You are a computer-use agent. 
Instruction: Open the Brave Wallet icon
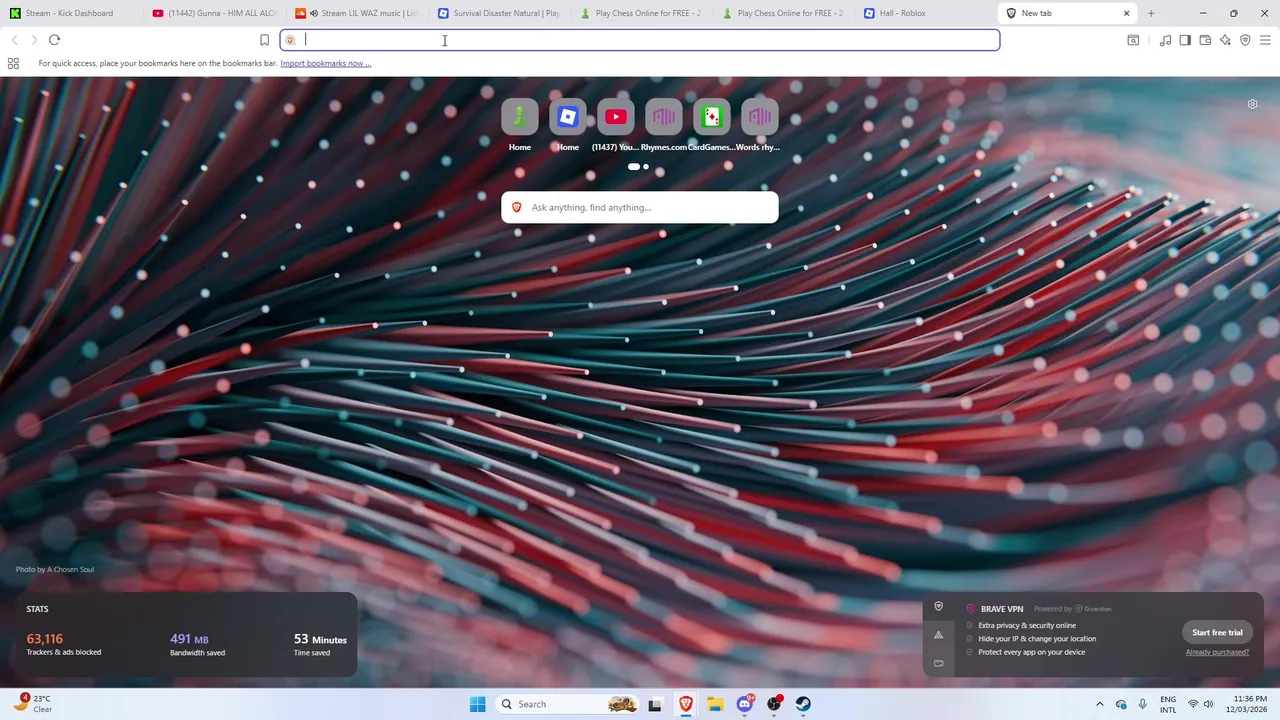1205,40
